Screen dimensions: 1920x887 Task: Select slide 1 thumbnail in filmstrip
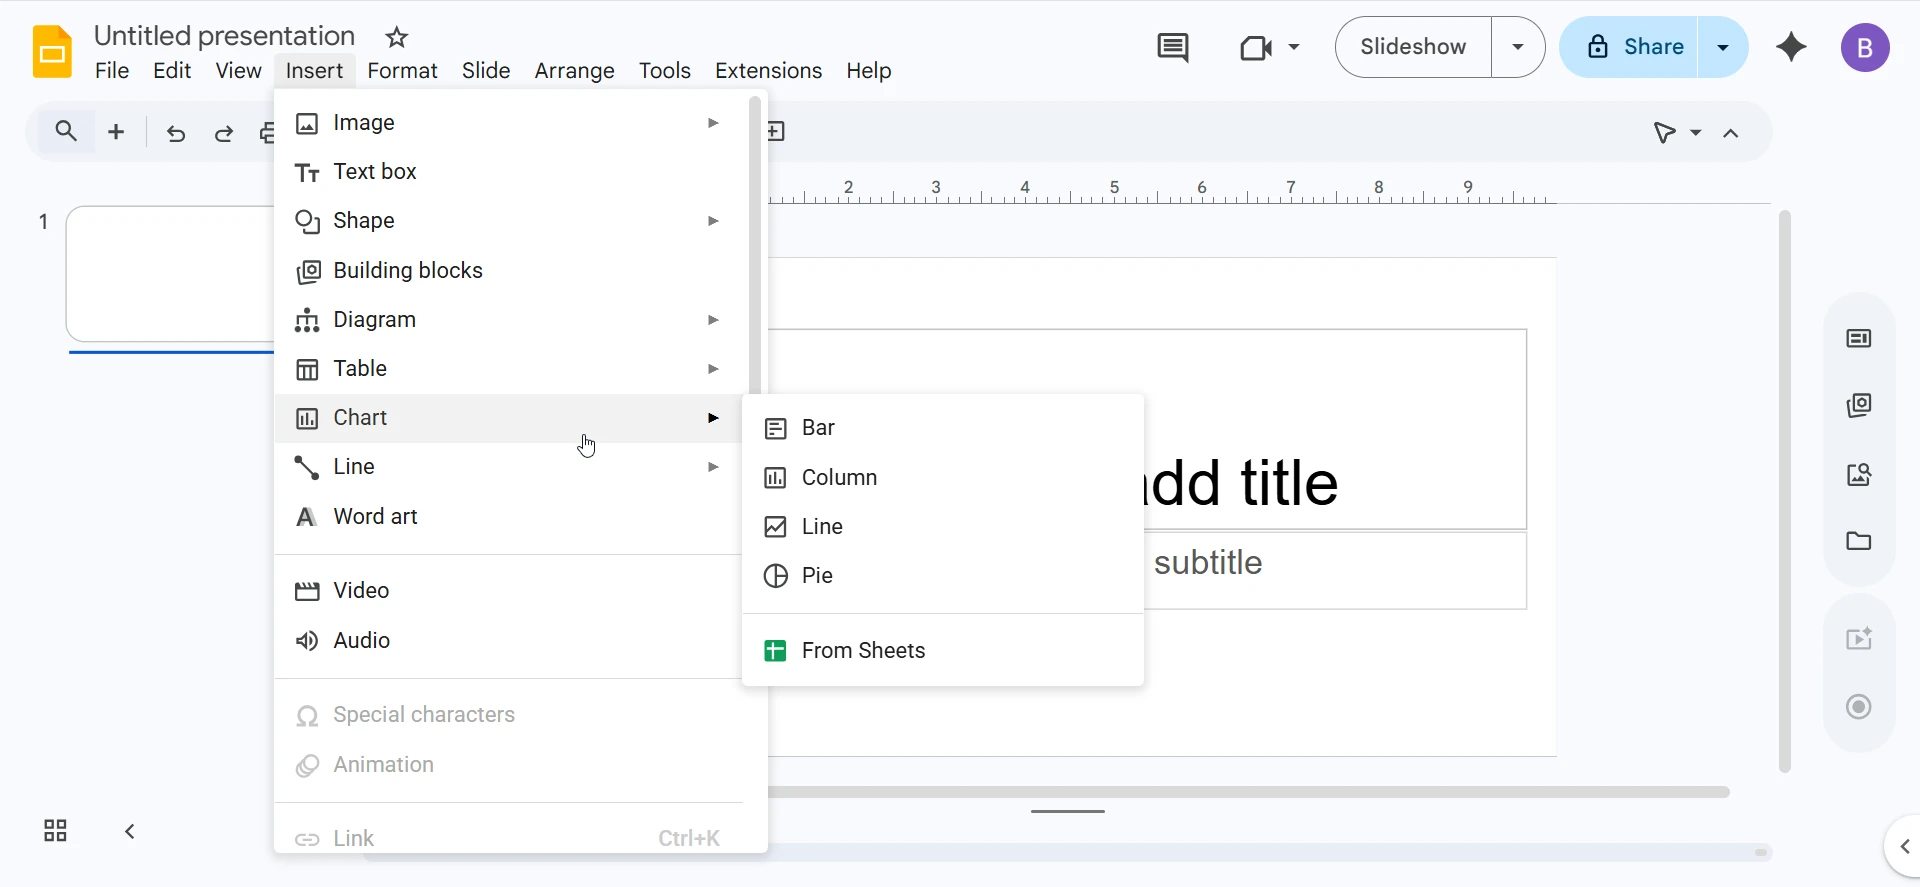[170, 274]
